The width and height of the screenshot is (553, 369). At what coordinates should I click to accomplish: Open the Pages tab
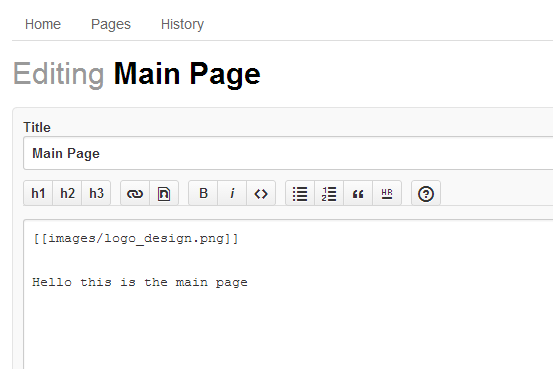click(111, 24)
